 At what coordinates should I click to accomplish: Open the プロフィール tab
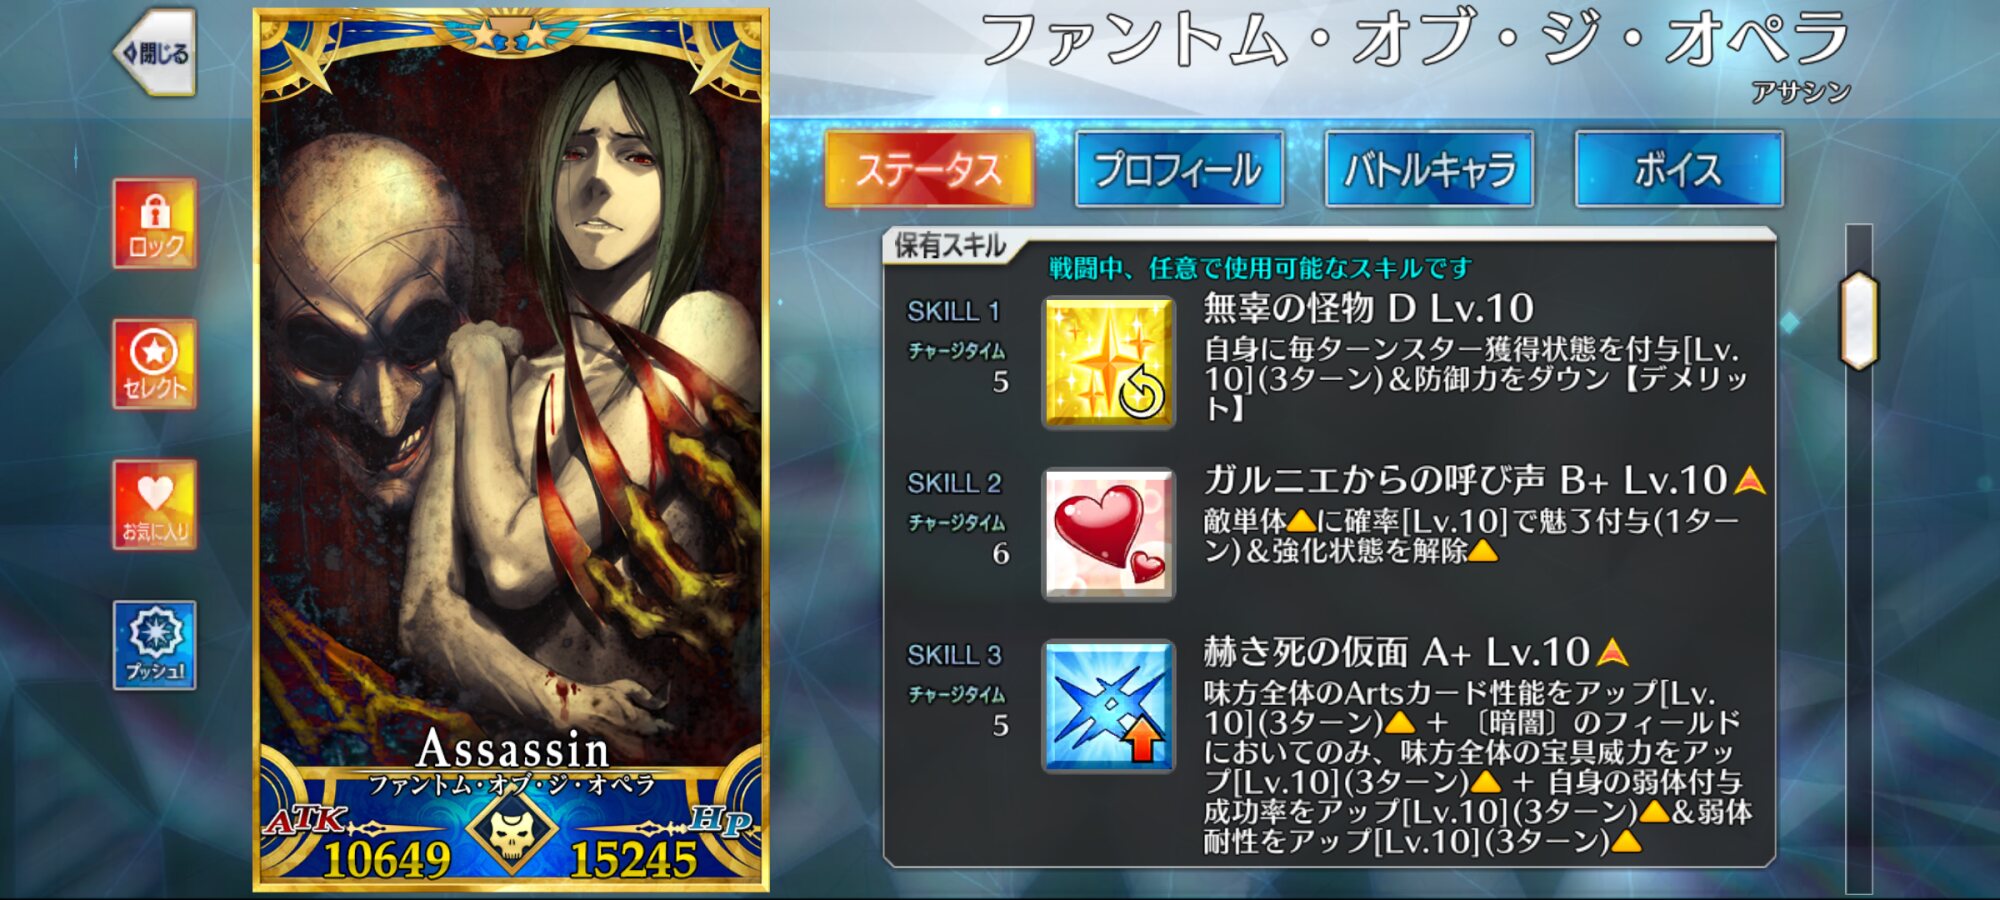[1179, 169]
